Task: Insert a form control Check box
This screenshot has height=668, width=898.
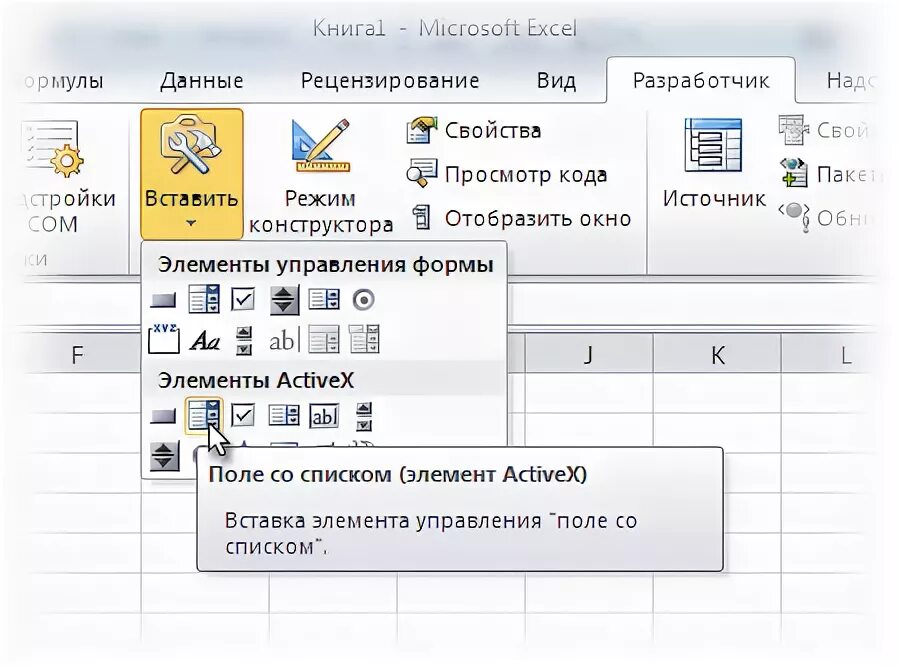Action: click(x=243, y=299)
